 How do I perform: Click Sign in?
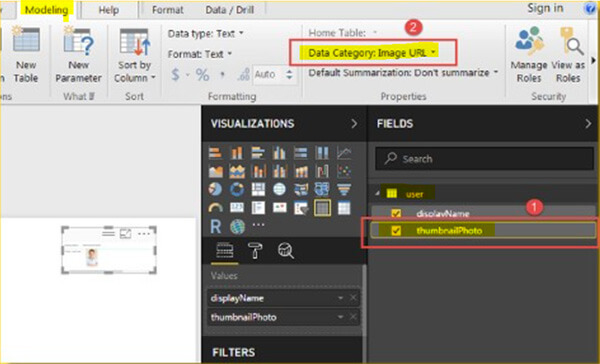point(545,8)
